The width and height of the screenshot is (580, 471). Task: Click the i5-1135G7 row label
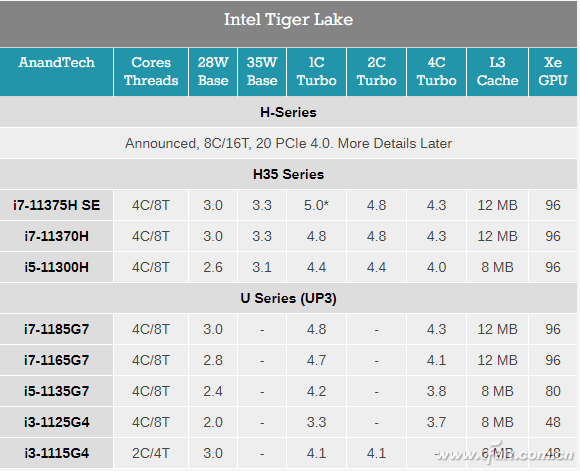[x=56, y=391]
